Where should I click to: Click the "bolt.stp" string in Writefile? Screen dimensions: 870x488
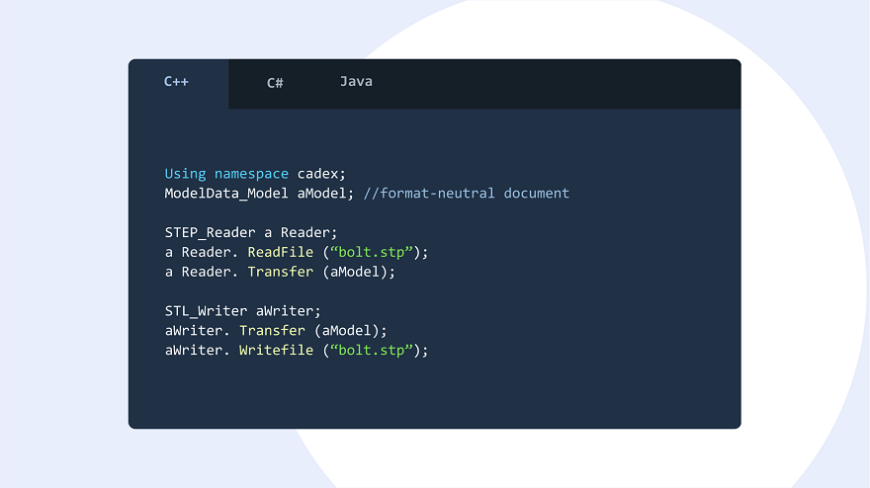click(372, 350)
